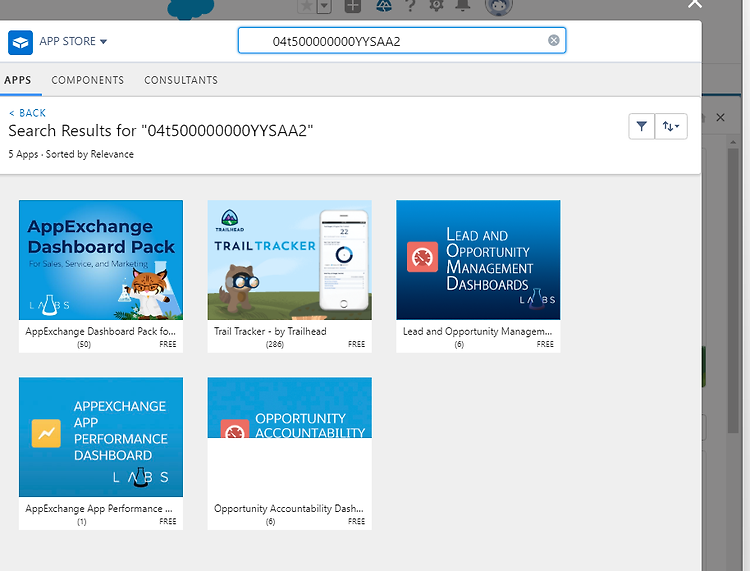This screenshot has width=750, height=571.
Task: Click the 'Lead and Opportunity Managem...' title
Action: (477, 331)
